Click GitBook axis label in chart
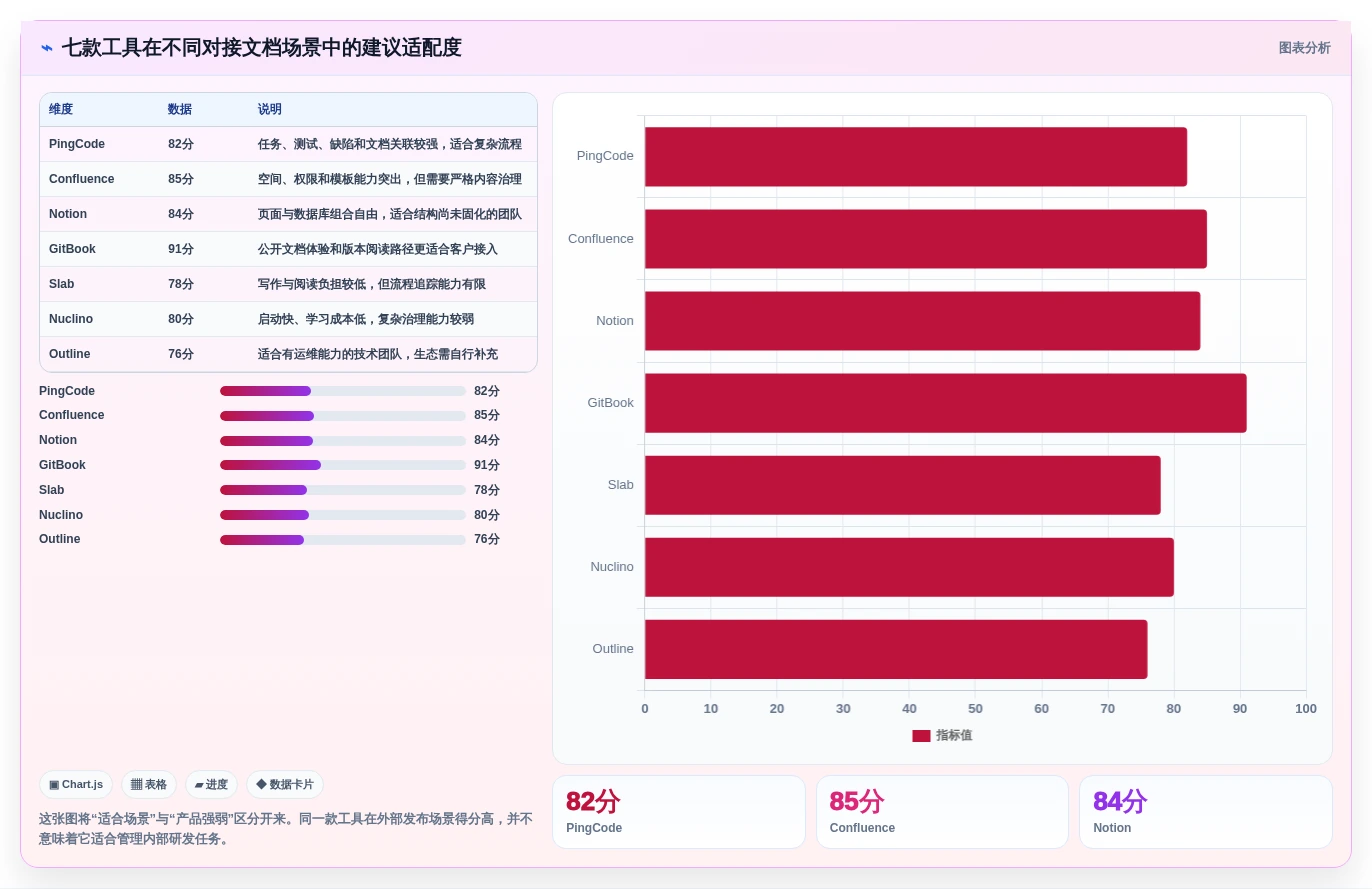Screen dimensions: 1372x889 (x=611, y=403)
